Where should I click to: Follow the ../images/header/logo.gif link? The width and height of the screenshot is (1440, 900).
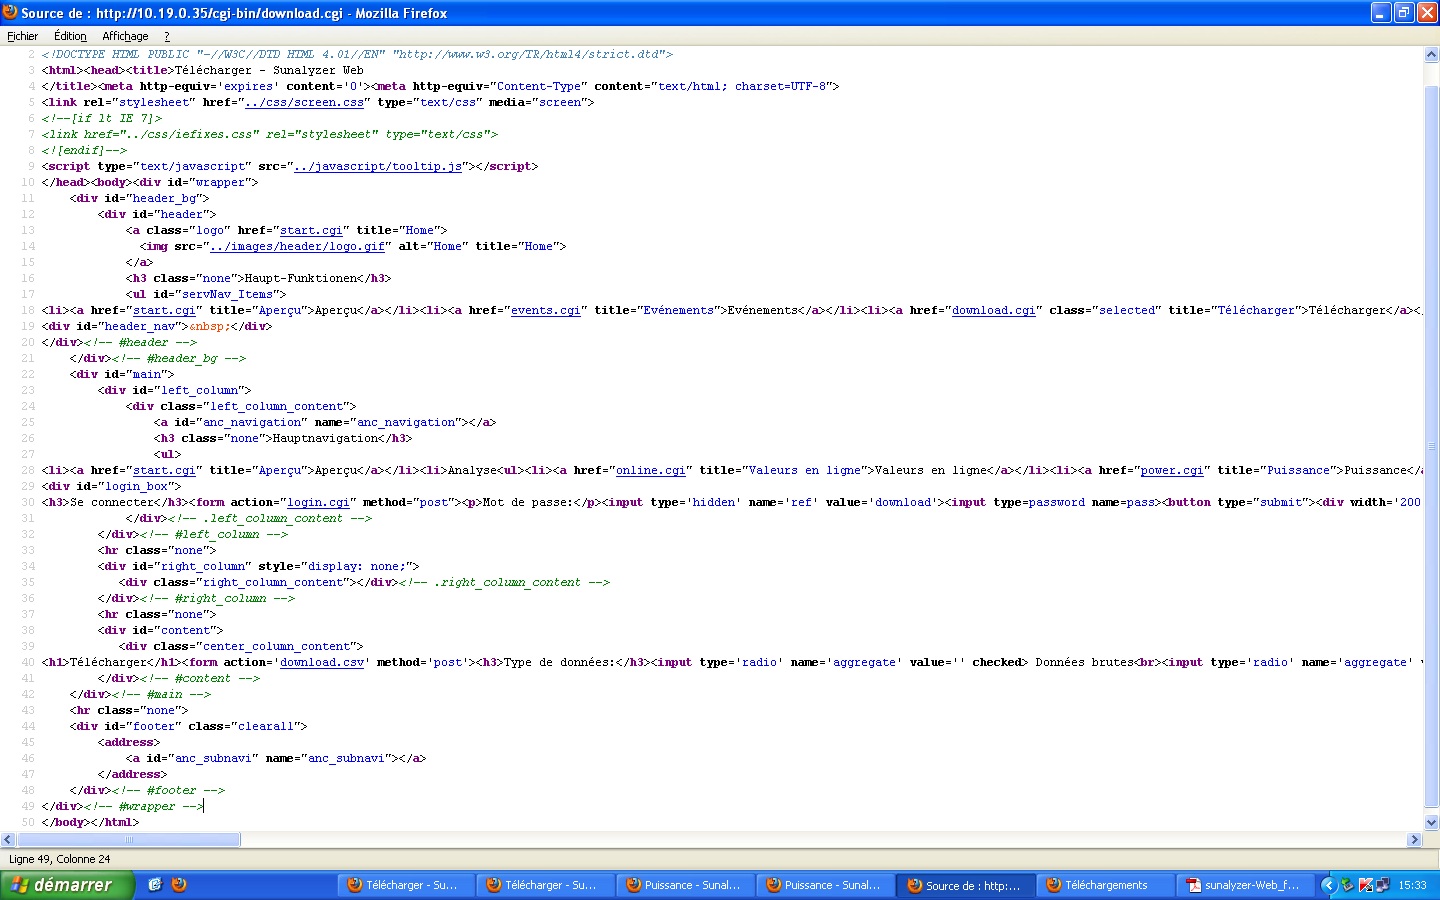[297, 246]
